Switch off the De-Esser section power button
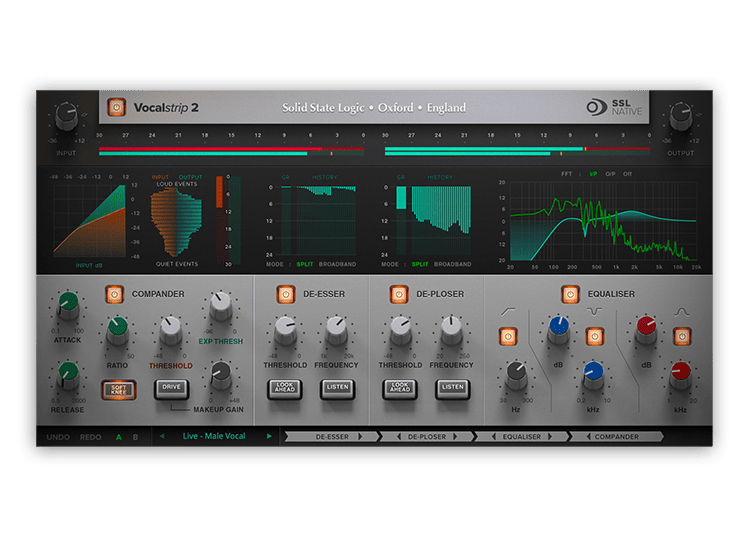 click(286, 294)
